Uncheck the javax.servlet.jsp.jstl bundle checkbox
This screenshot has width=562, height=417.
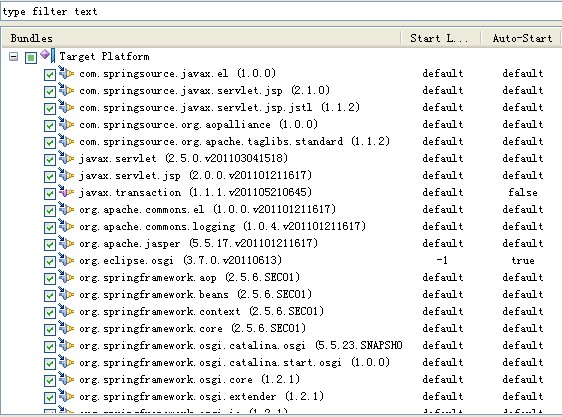[x=49, y=108]
